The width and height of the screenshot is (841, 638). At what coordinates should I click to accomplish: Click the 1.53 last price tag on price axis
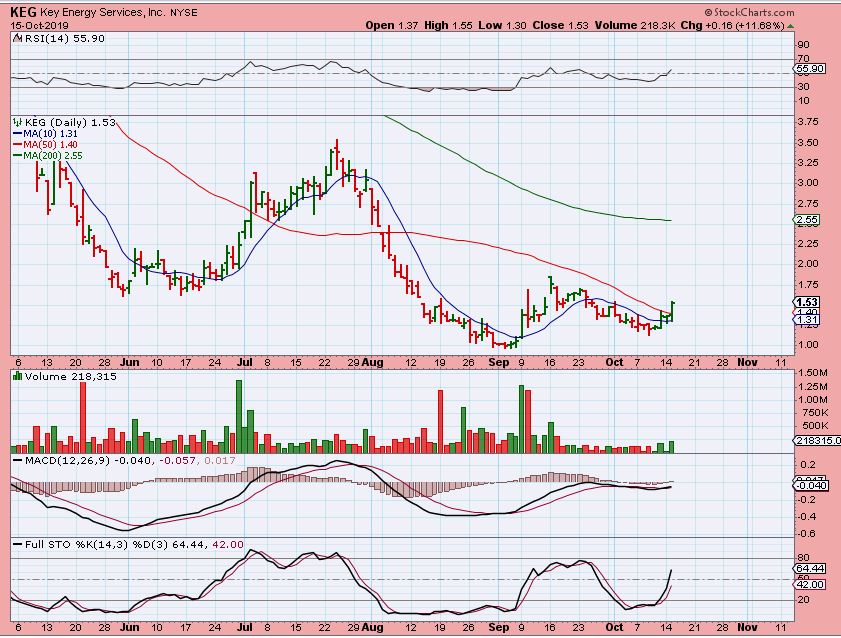click(807, 302)
